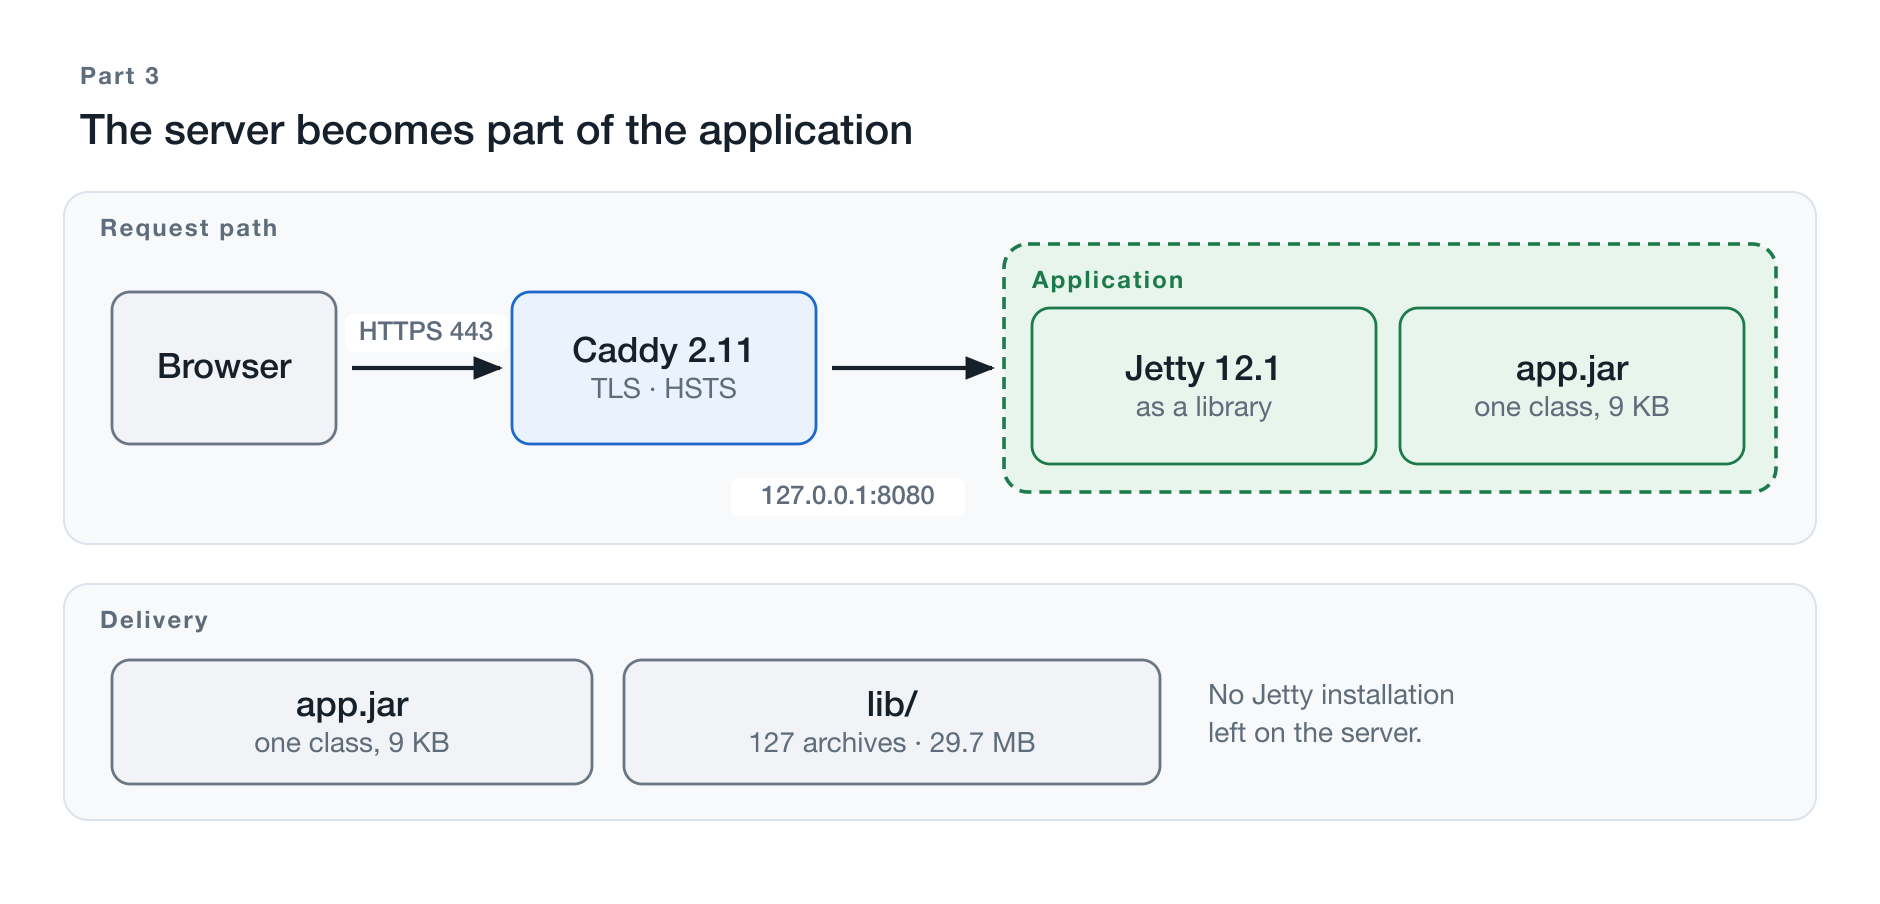This screenshot has height=904, width=1880.
Task: Click the HTTPS 443 label
Action: (x=426, y=331)
